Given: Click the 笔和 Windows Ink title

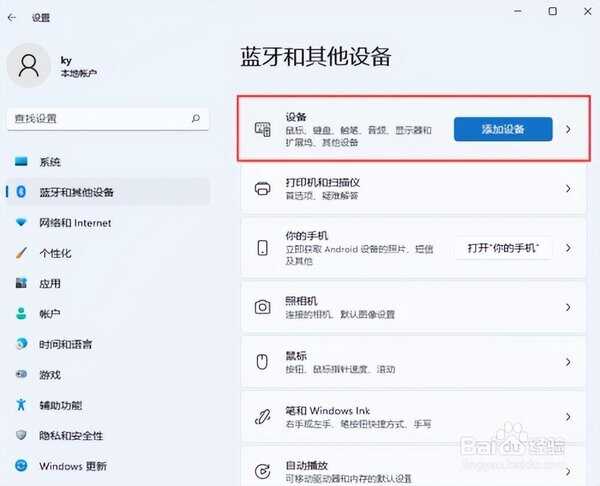Looking at the screenshot, I should coord(328,411).
